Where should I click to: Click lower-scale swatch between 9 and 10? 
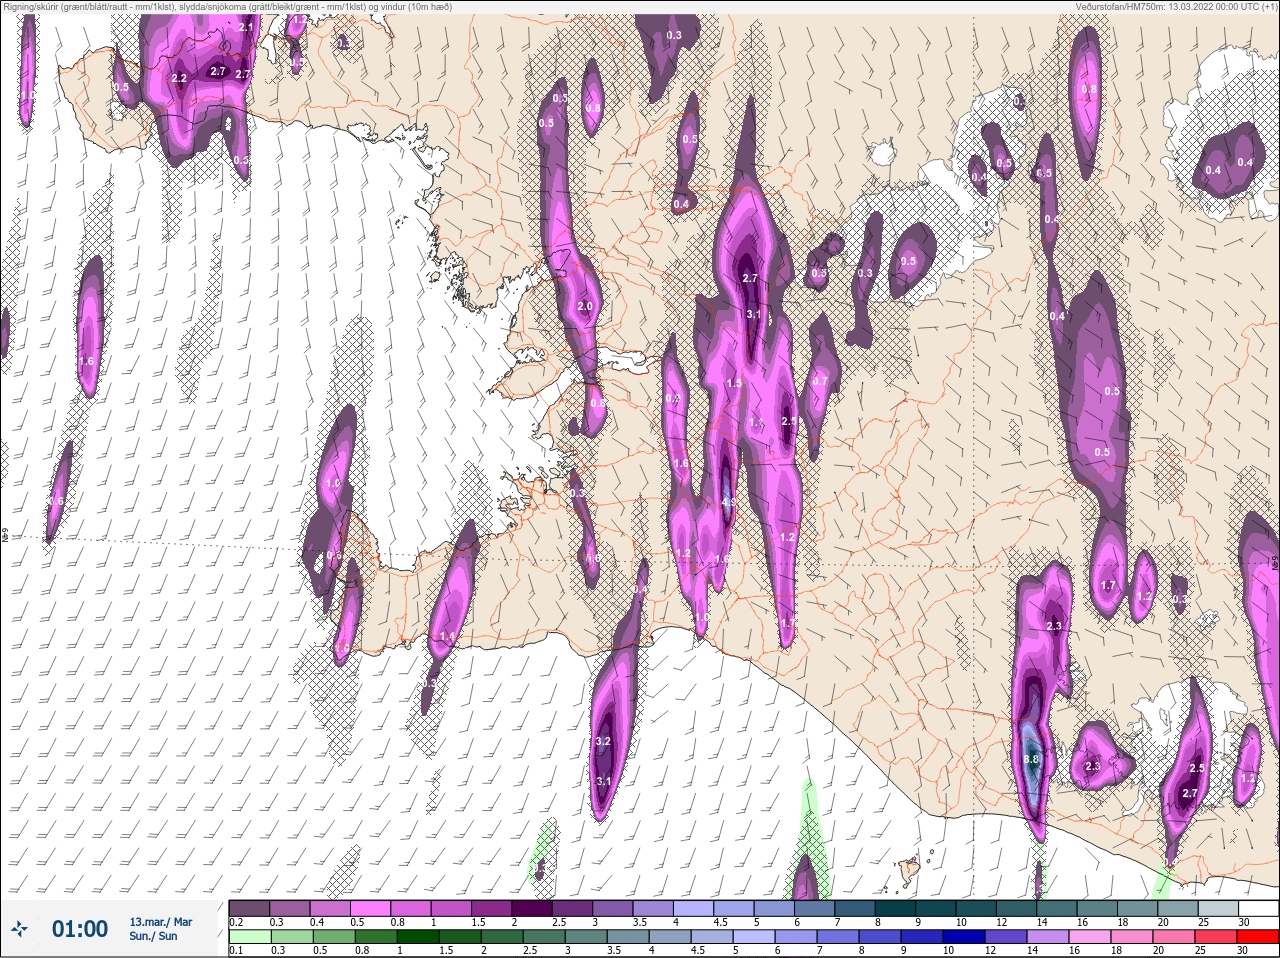tap(921, 937)
